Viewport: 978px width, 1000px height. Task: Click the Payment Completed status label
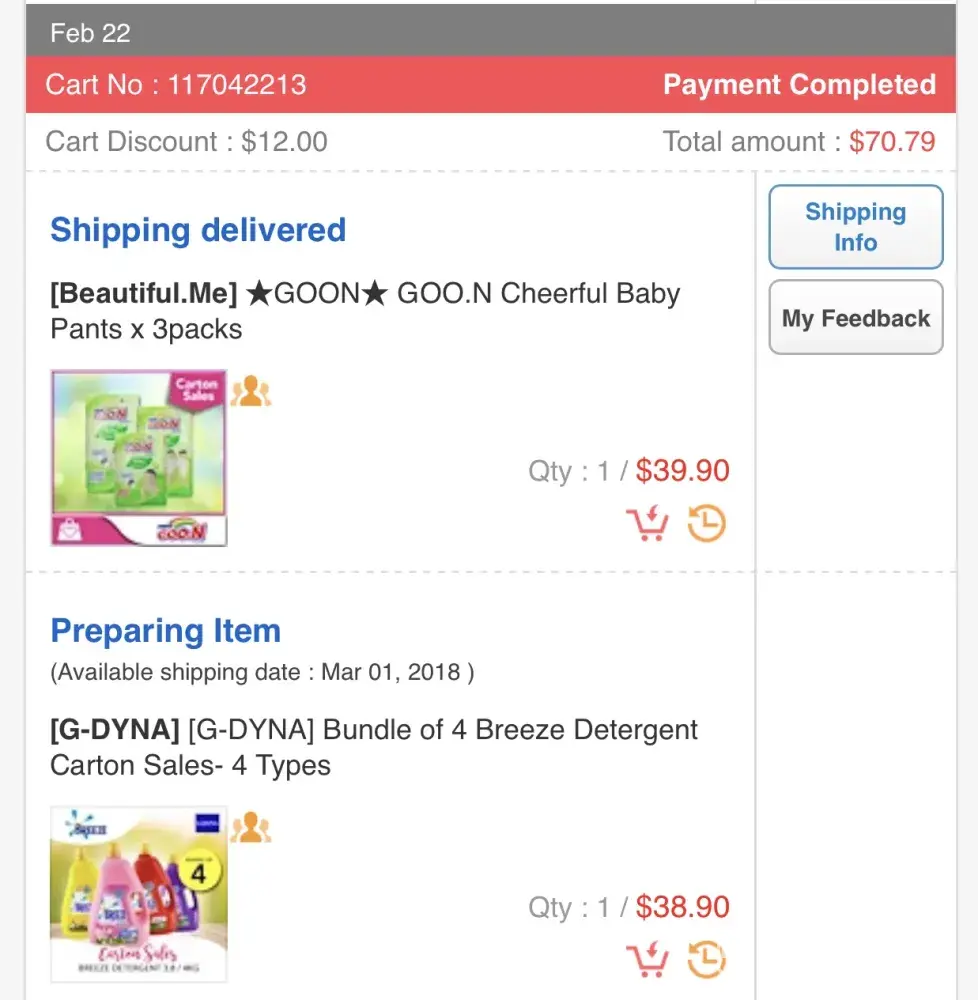(x=799, y=84)
